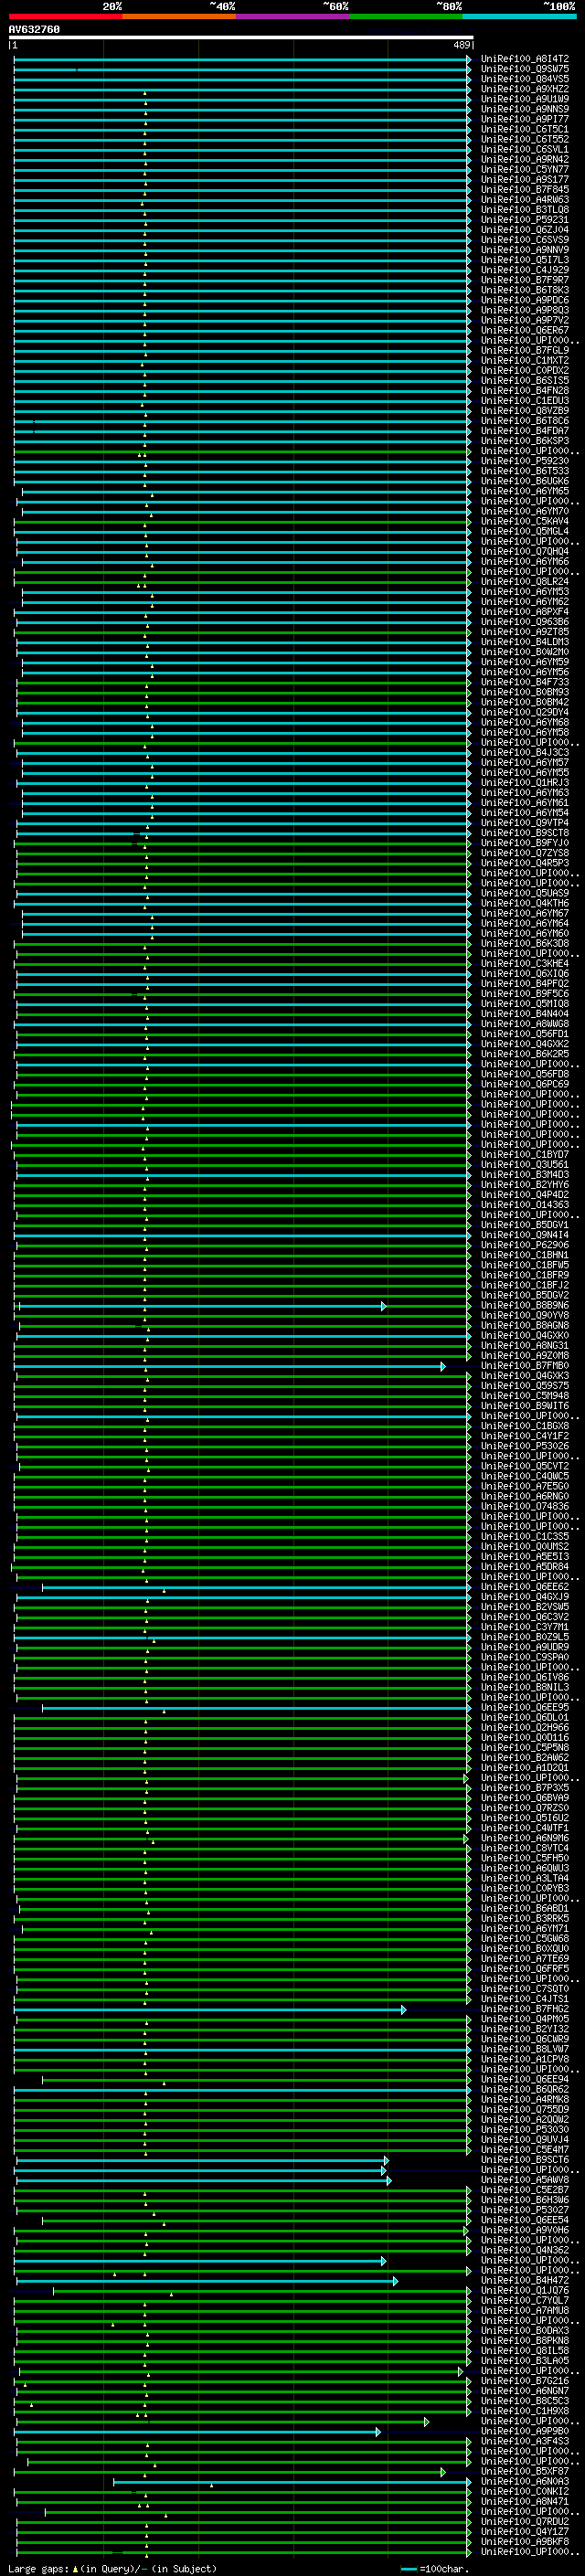Screen dimensions: 585x2576
Task: Select the UniRef100_A1D2Q1 label
Action: point(524,1768)
